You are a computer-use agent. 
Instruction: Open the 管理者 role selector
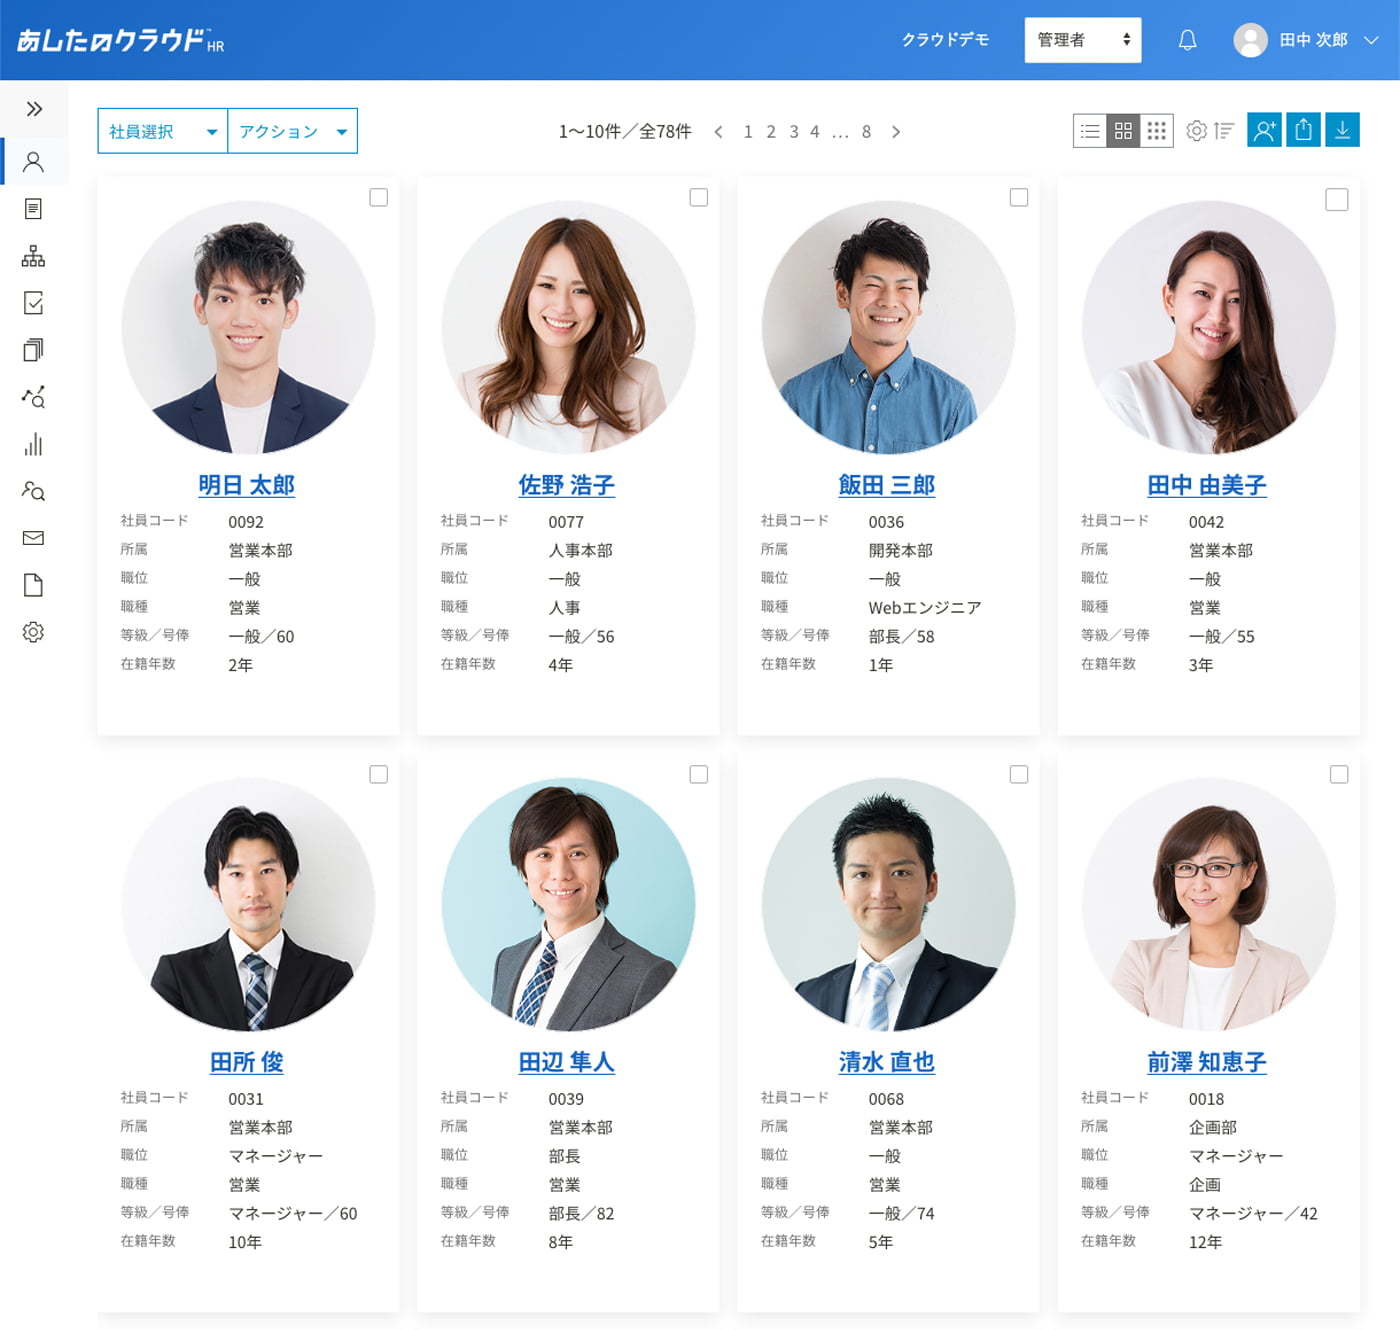click(x=1083, y=40)
